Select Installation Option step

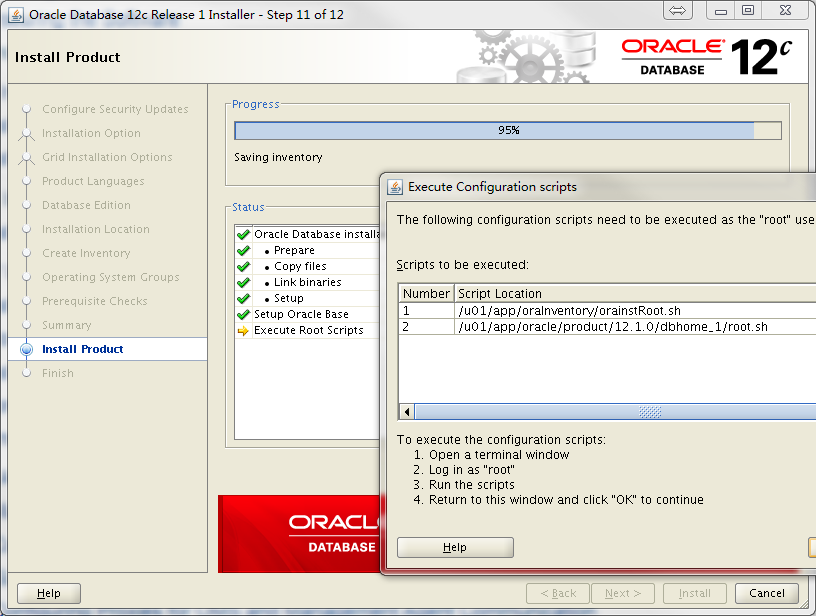(92, 133)
